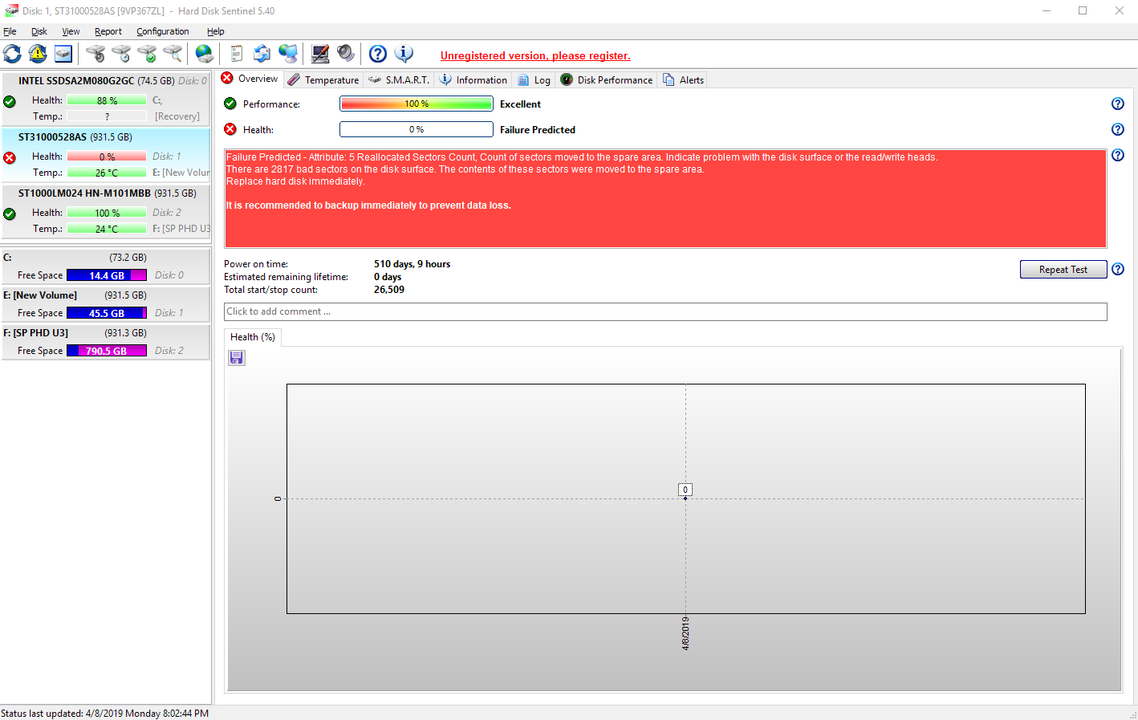Viewport: 1138px width, 720px height.
Task: Open the Configuration menu
Action: tap(163, 31)
